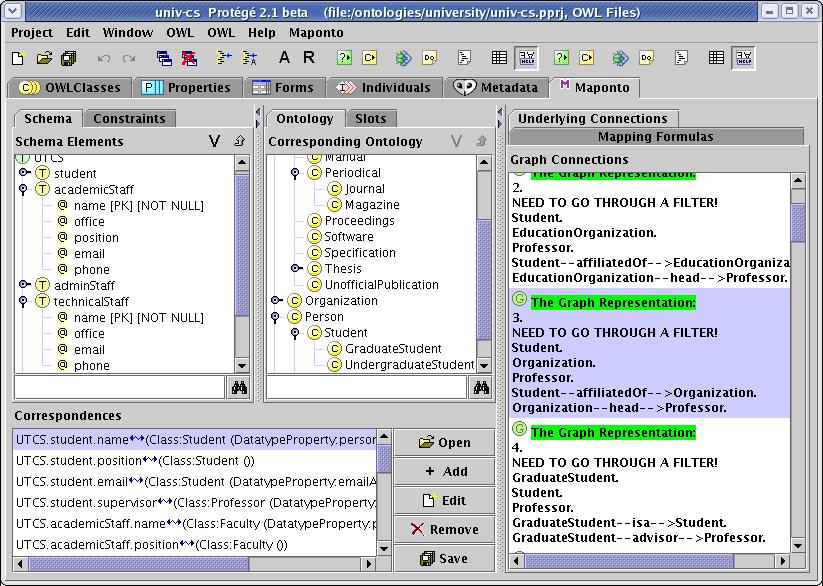
Task: Click the schema search input field
Action: 120,388
